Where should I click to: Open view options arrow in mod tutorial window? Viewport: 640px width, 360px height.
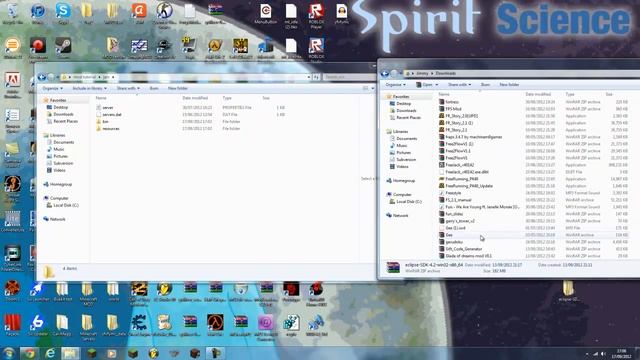(x=372, y=88)
